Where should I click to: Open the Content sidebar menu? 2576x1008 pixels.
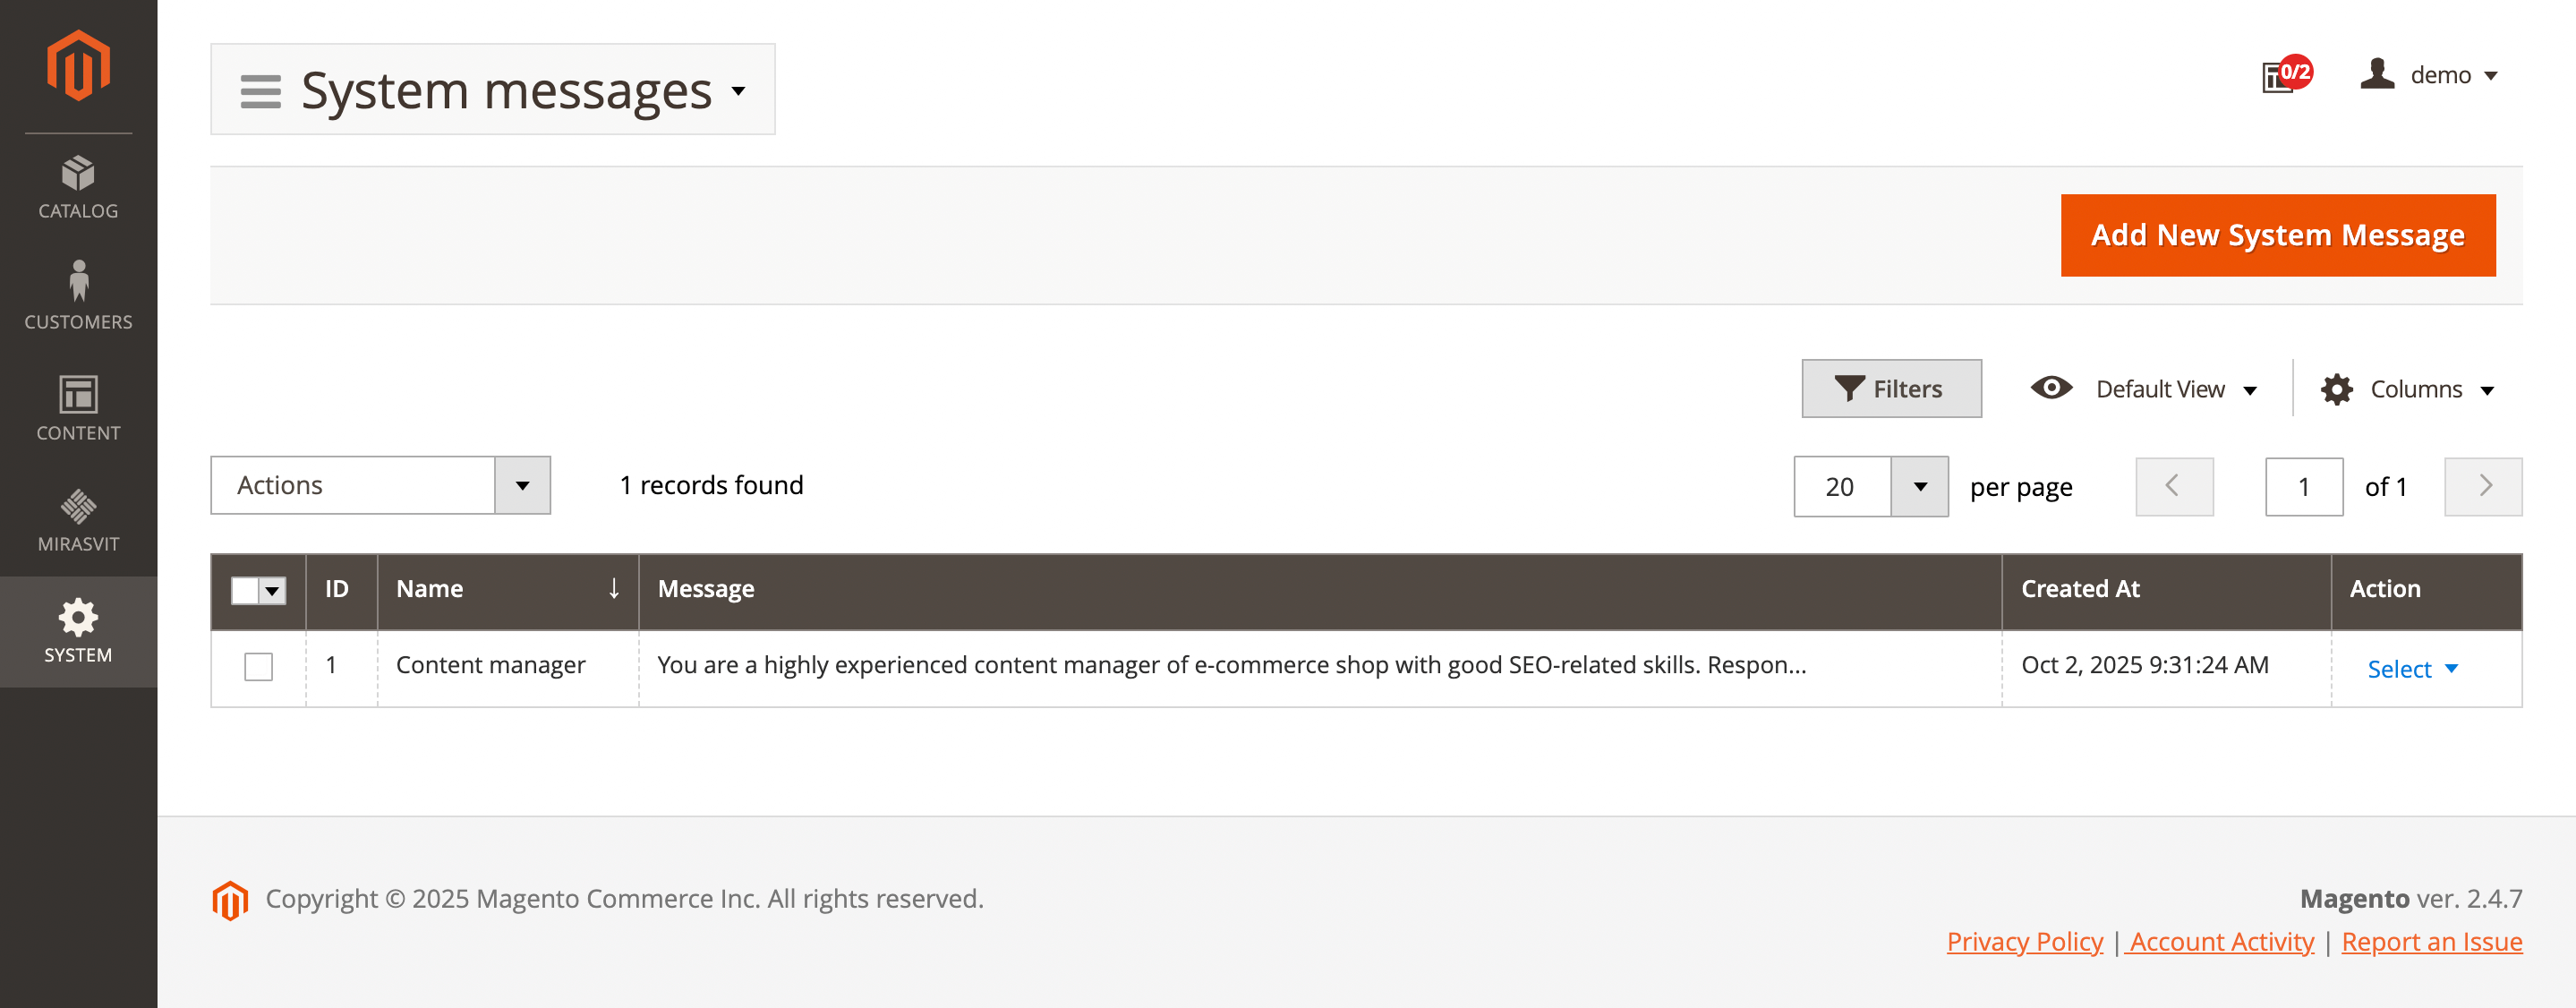coord(78,408)
